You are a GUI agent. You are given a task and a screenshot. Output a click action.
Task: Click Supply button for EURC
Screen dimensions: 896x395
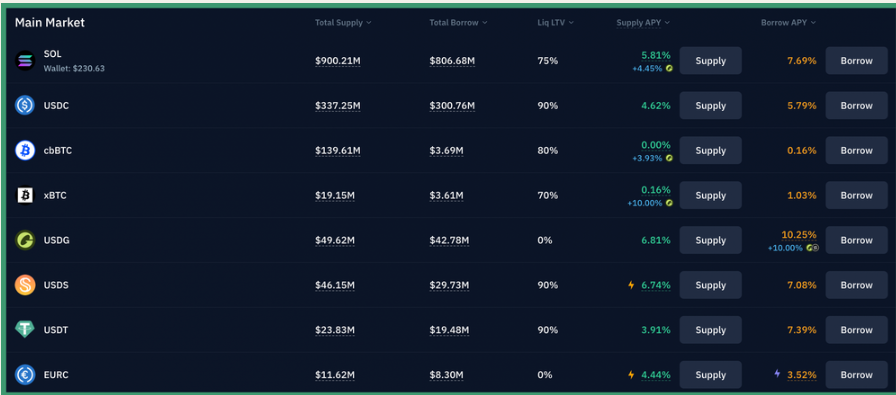[710, 374]
